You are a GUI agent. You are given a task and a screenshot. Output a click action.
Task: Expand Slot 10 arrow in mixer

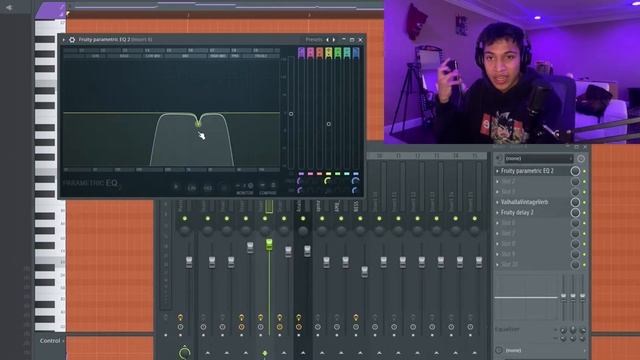point(497,264)
